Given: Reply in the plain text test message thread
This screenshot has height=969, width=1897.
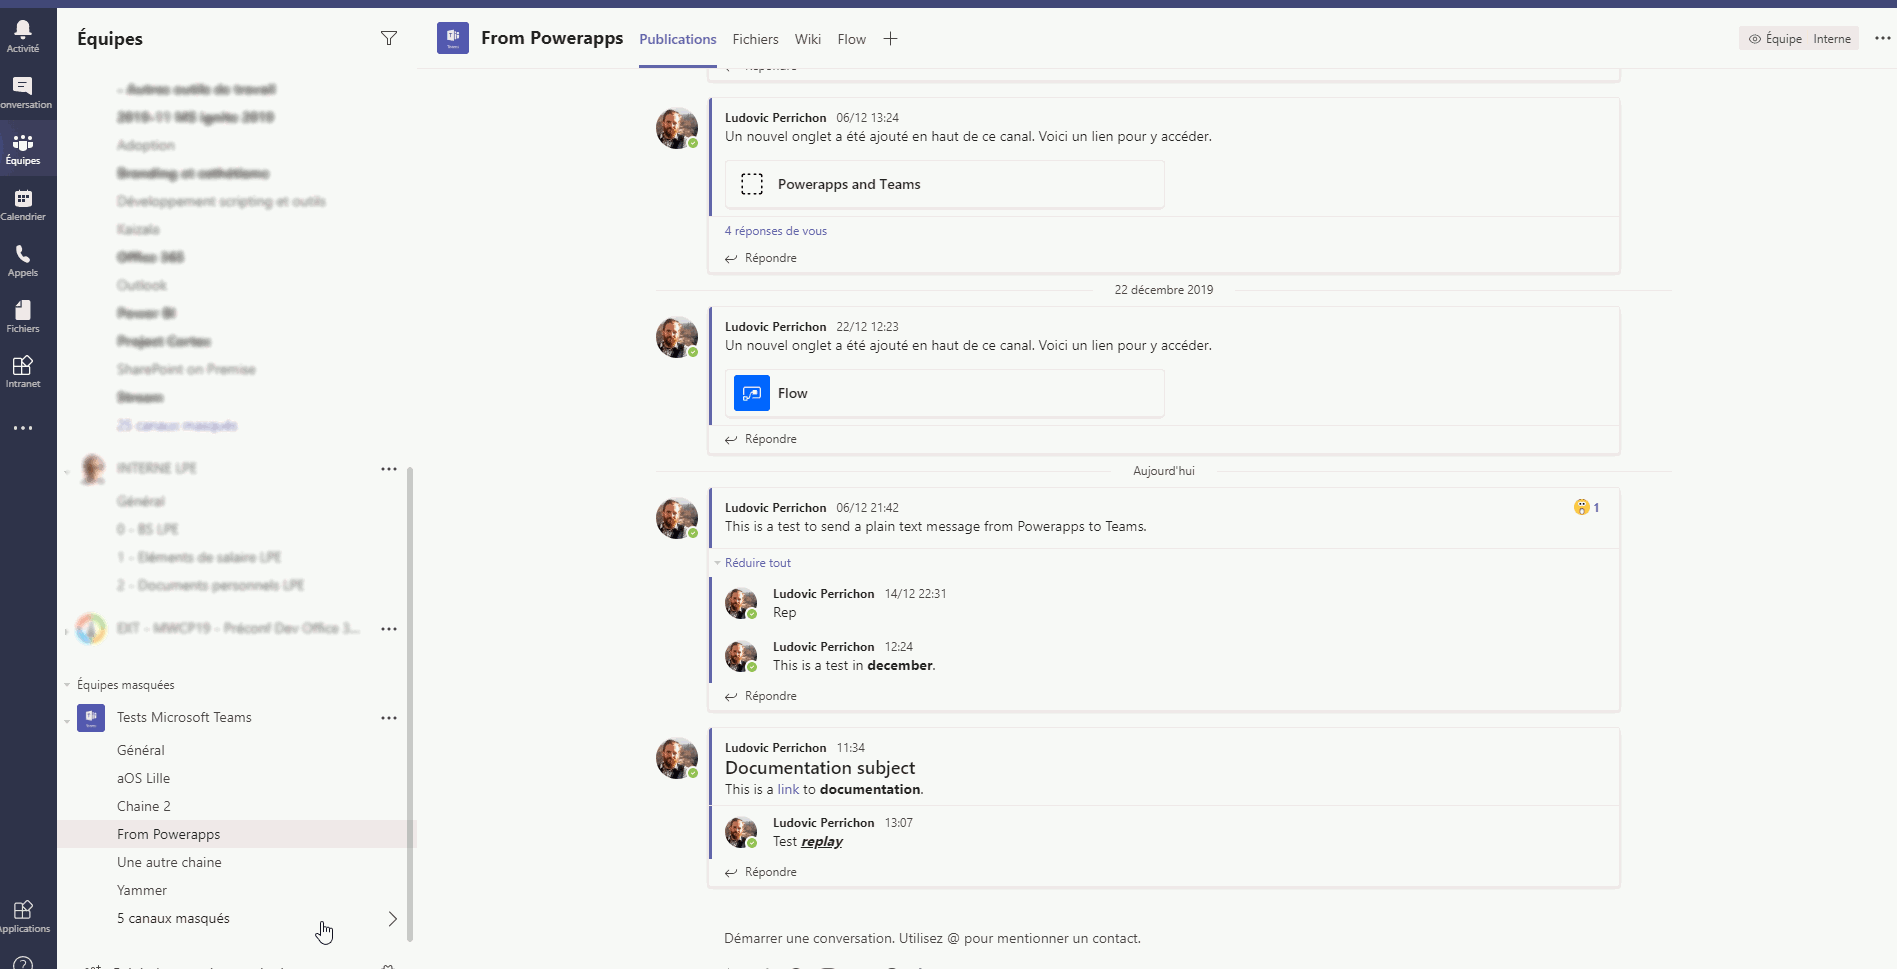Looking at the screenshot, I should [x=761, y=696].
